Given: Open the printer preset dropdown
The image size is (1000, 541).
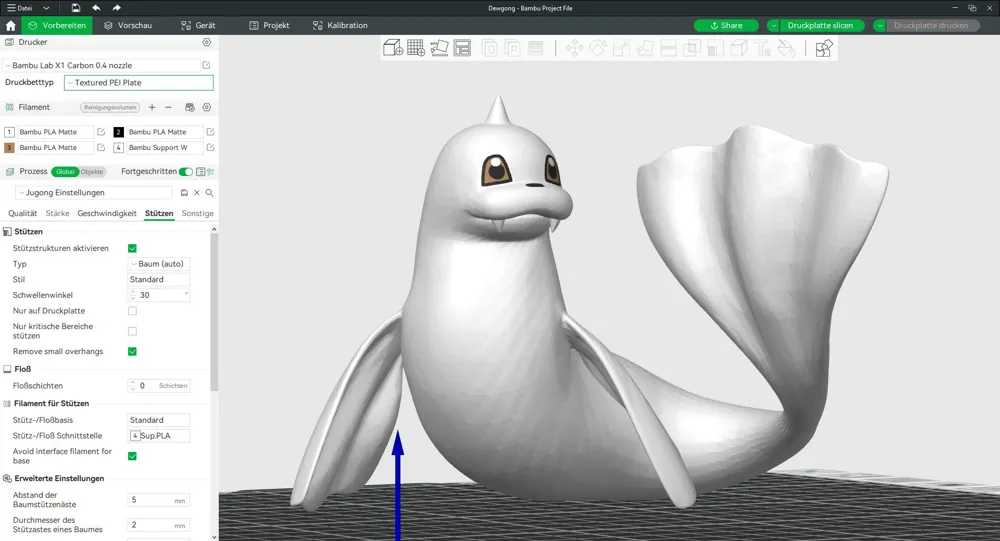Looking at the screenshot, I should coord(102,65).
